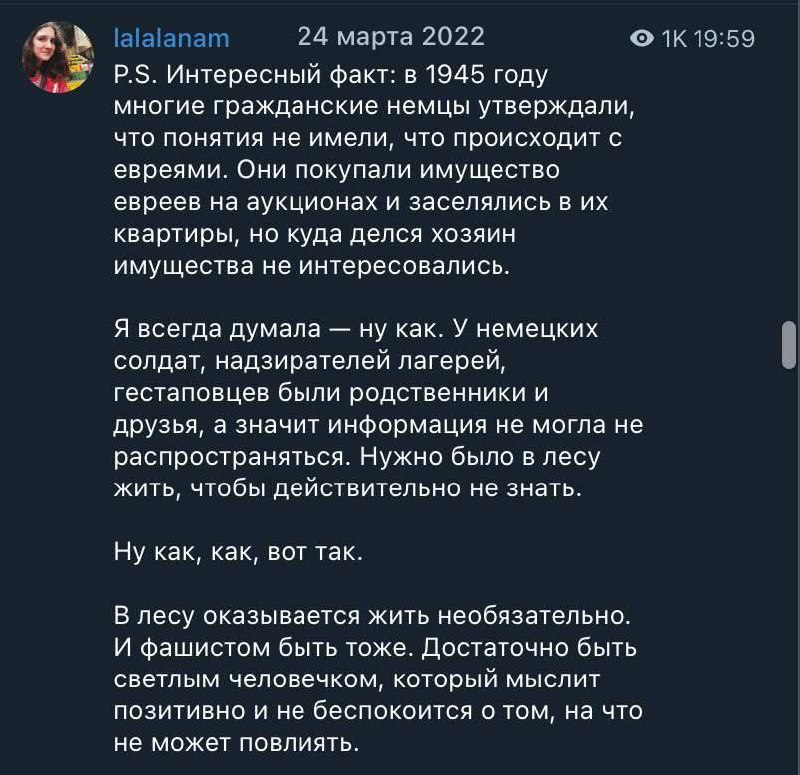The height and width of the screenshot is (775, 800).
Task: Click the line beginning В лесу оказывается
Action: click(369, 616)
